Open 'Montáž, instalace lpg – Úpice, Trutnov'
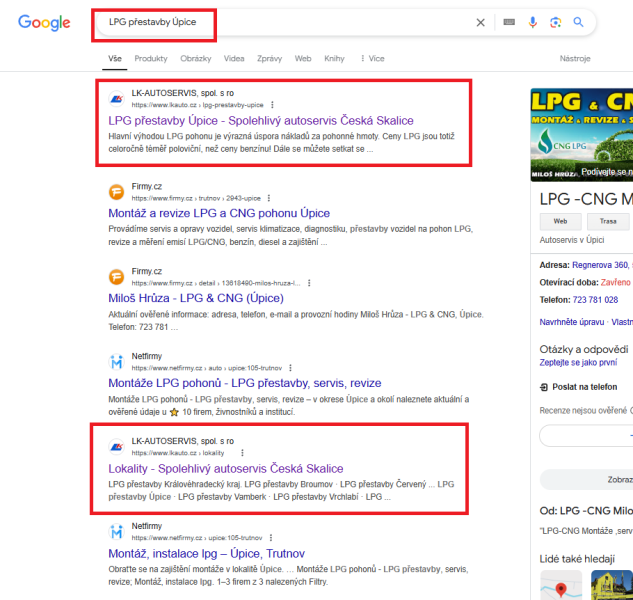The height and width of the screenshot is (600, 633). pyautogui.click(x=206, y=553)
